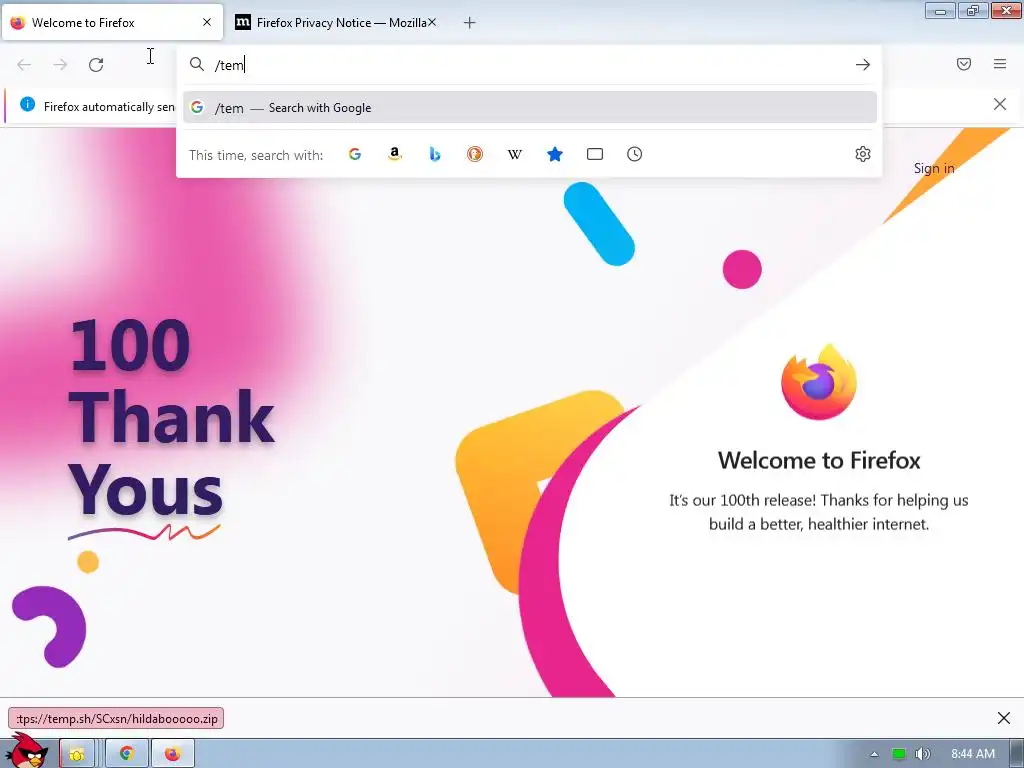The width and height of the screenshot is (1024, 768).
Task: Click the Firefox taskbar button
Action: click(x=172, y=754)
